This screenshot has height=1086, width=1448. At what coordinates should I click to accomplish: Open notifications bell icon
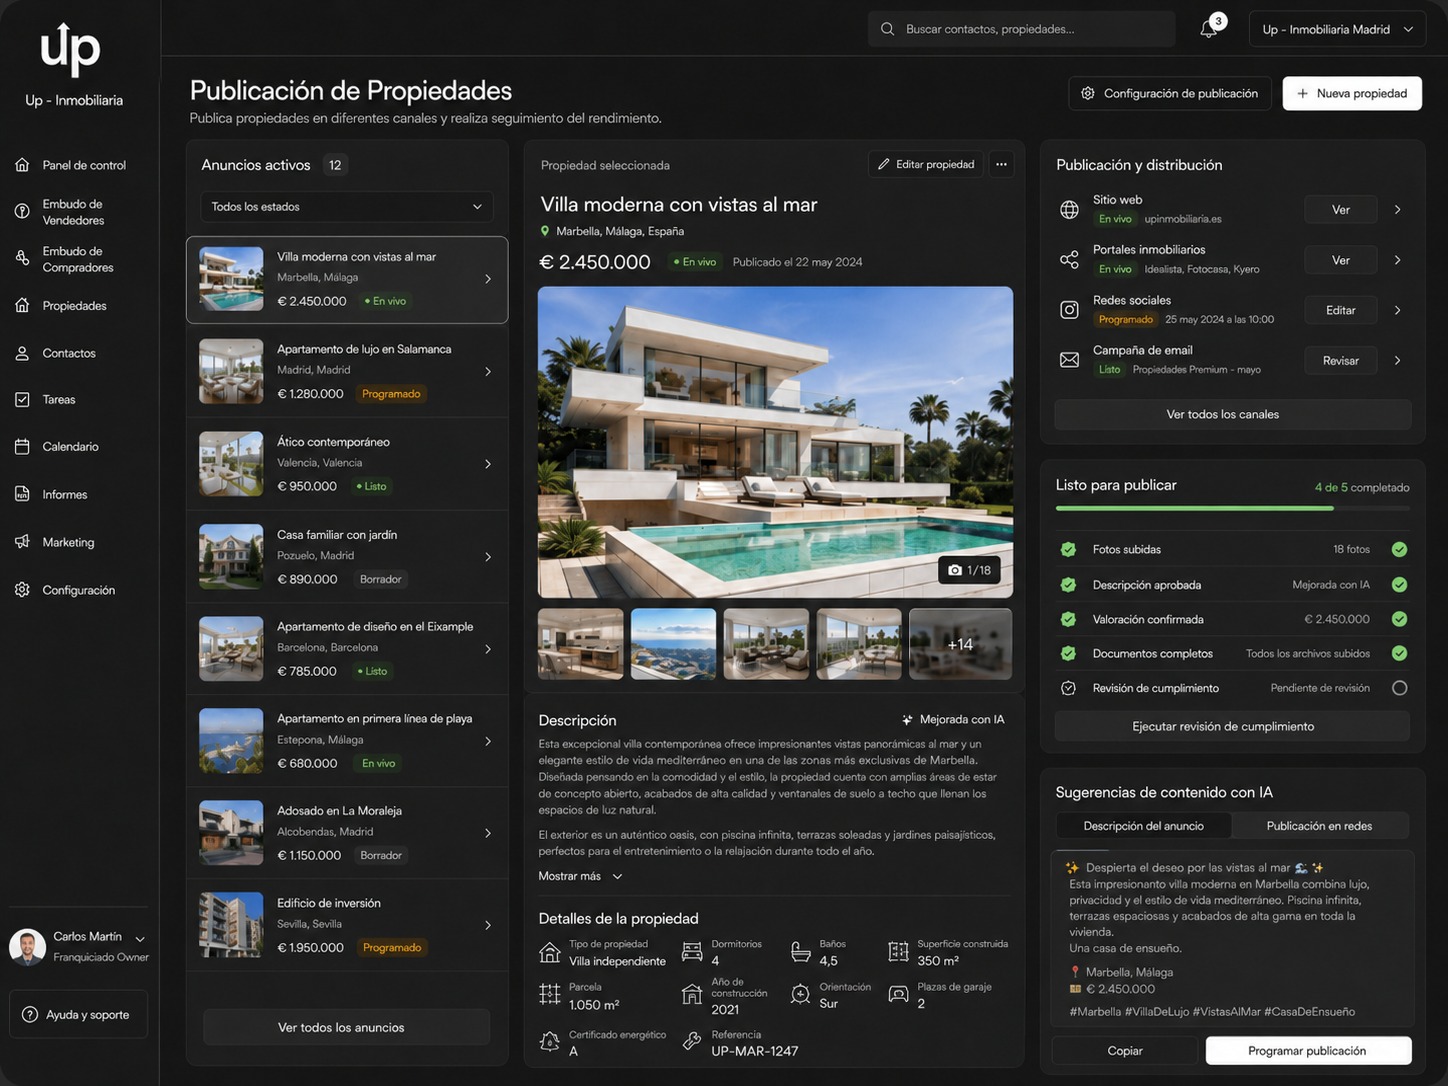pyautogui.click(x=1209, y=28)
